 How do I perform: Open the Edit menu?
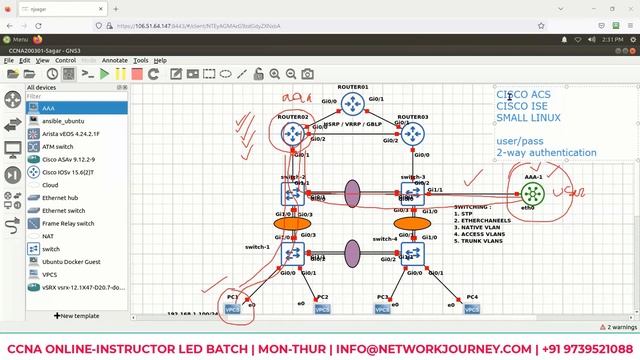24,60
